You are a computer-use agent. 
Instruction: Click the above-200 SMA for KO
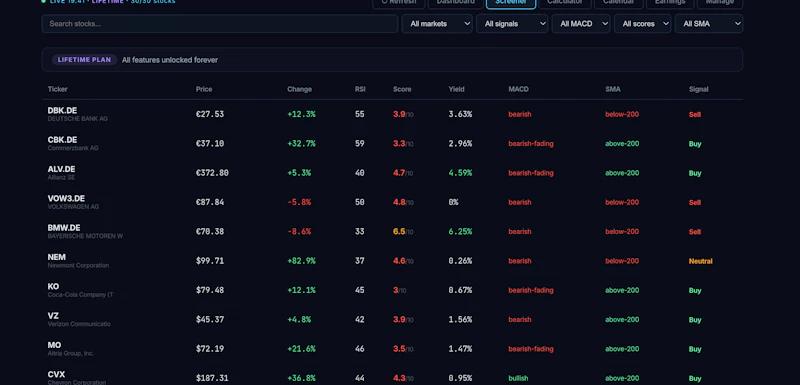(622, 290)
